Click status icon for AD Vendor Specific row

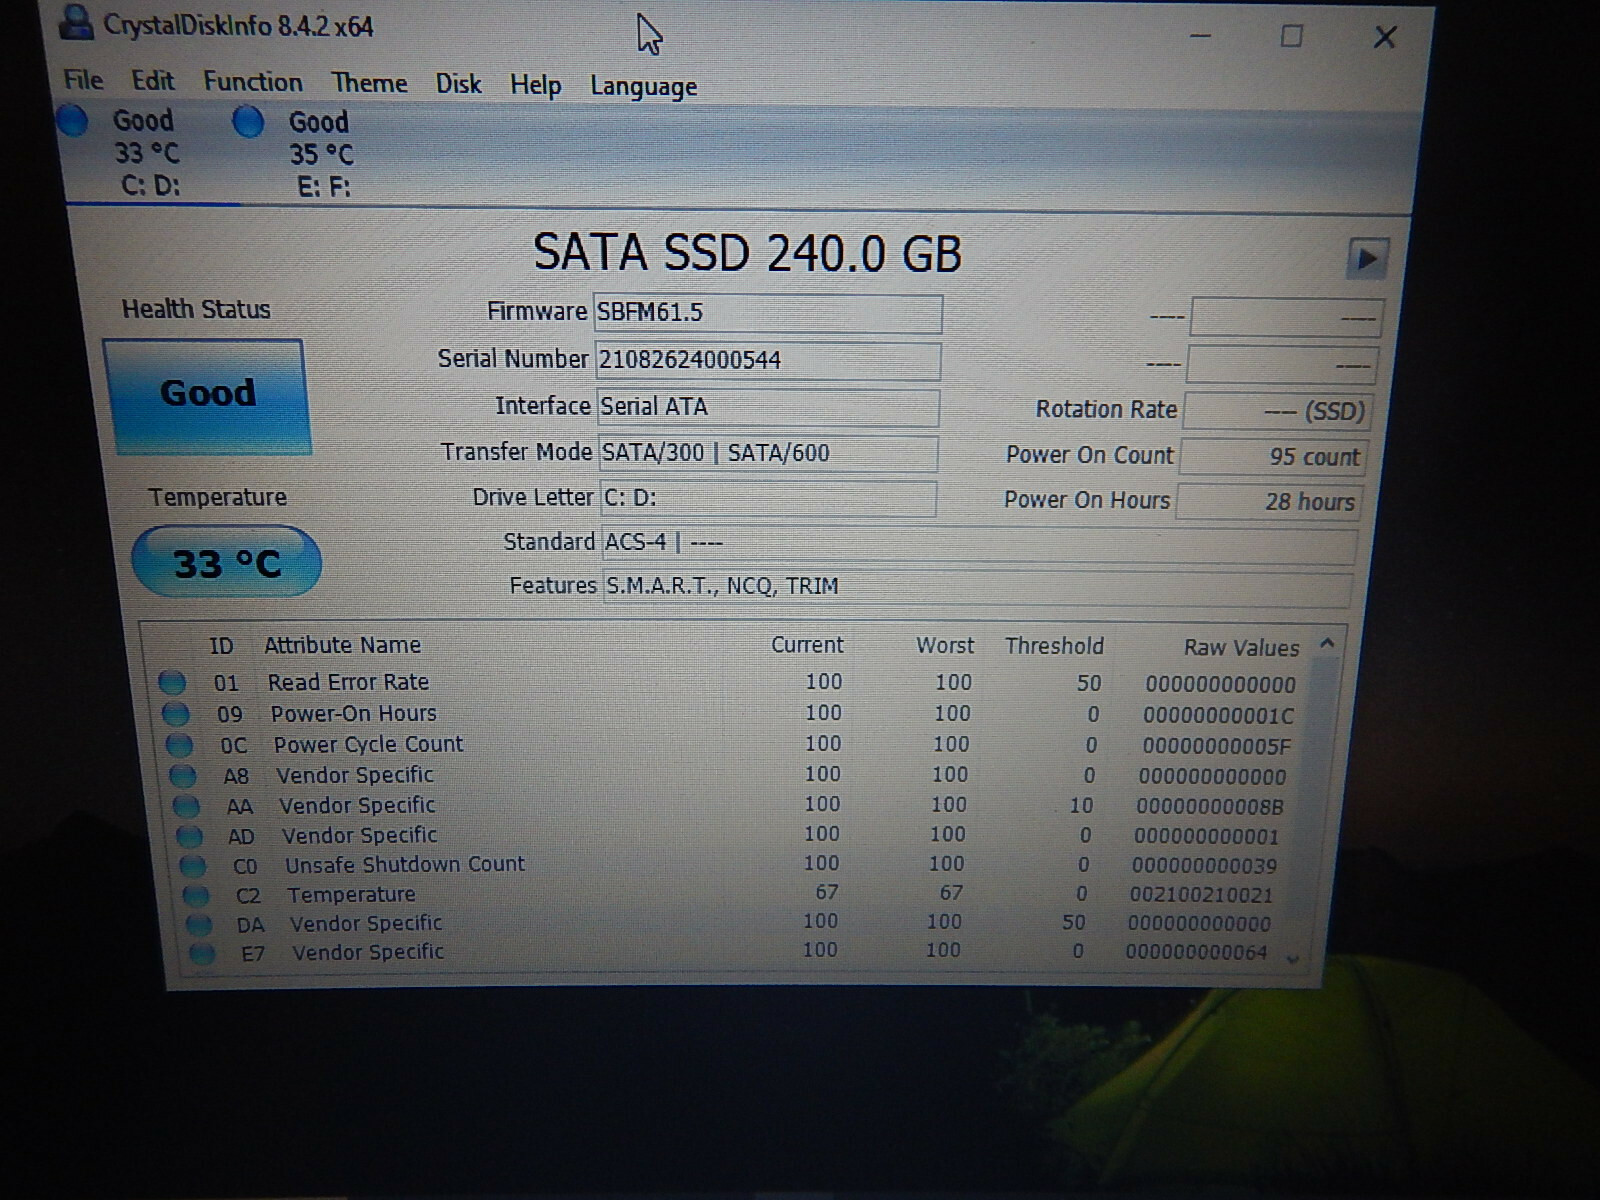[x=188, y=836]
